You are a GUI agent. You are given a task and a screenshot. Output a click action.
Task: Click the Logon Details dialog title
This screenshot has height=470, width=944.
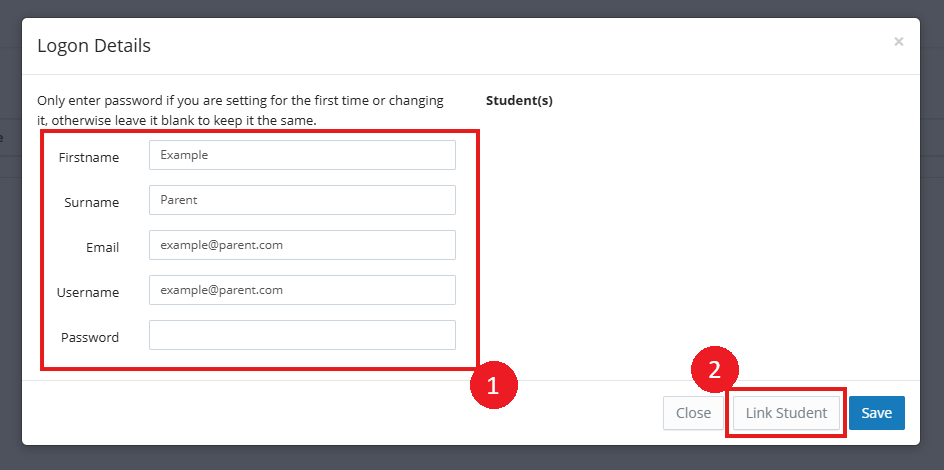click(x=94, y=46)
